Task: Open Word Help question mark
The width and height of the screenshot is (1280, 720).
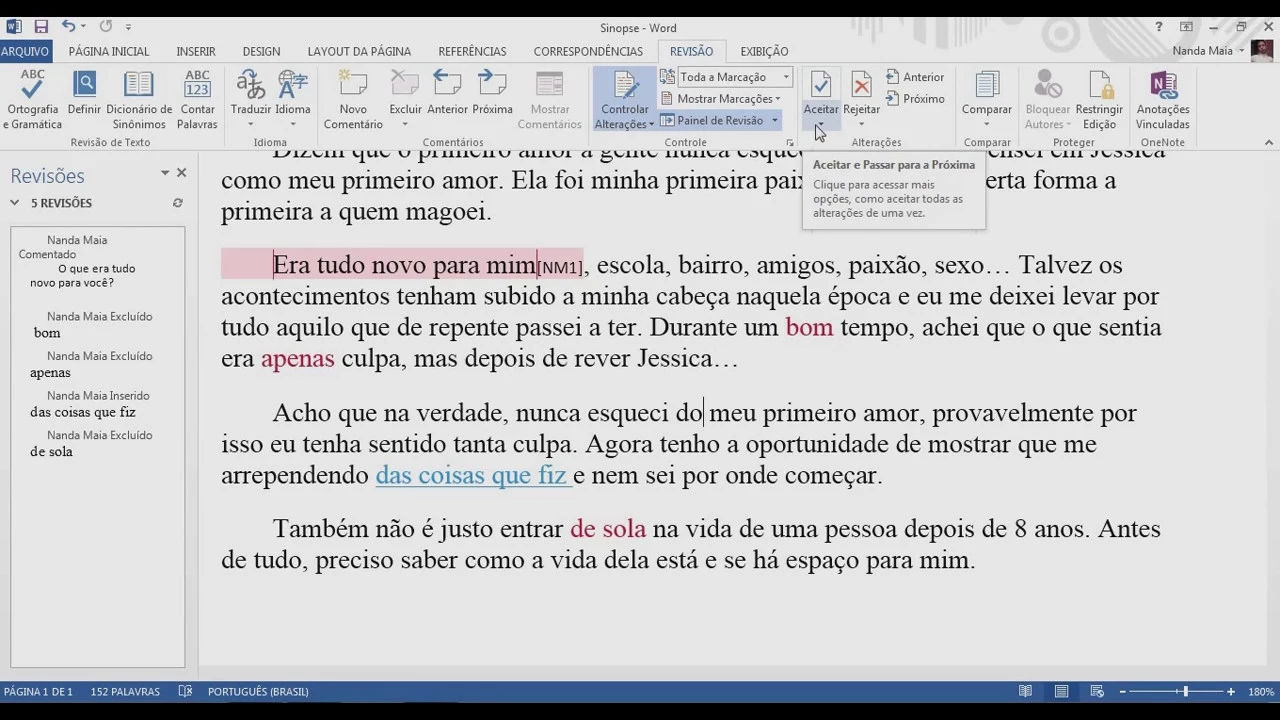Action: (x=1159, y=27)
